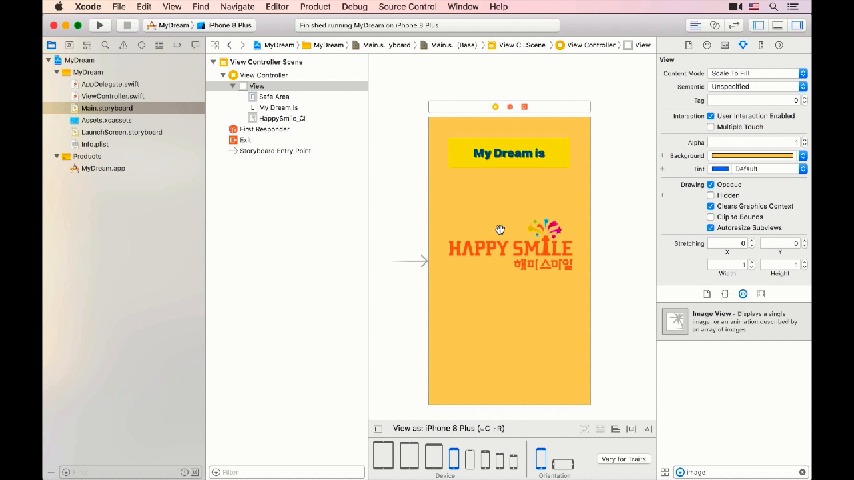854x480 pixels.
Task: Enable the Hidden checkbox
Action: 710,195
